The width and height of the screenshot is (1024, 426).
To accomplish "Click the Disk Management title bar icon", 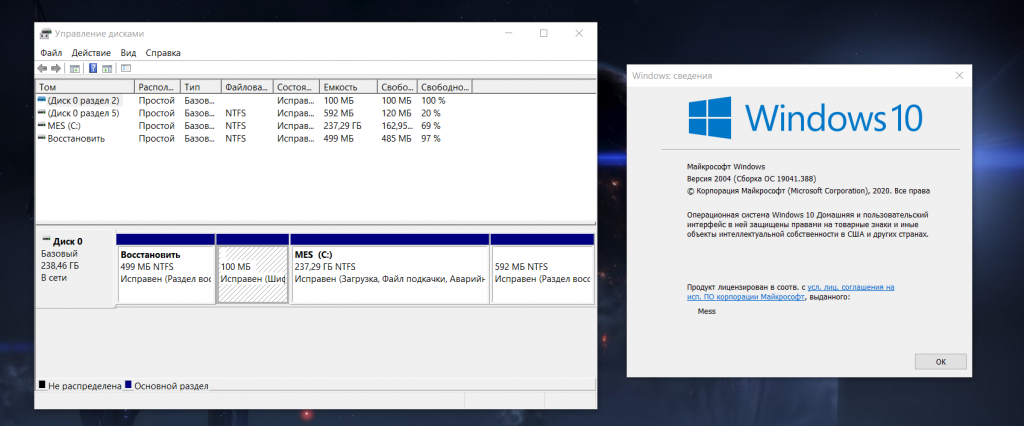I will click(x=46, y=33).
